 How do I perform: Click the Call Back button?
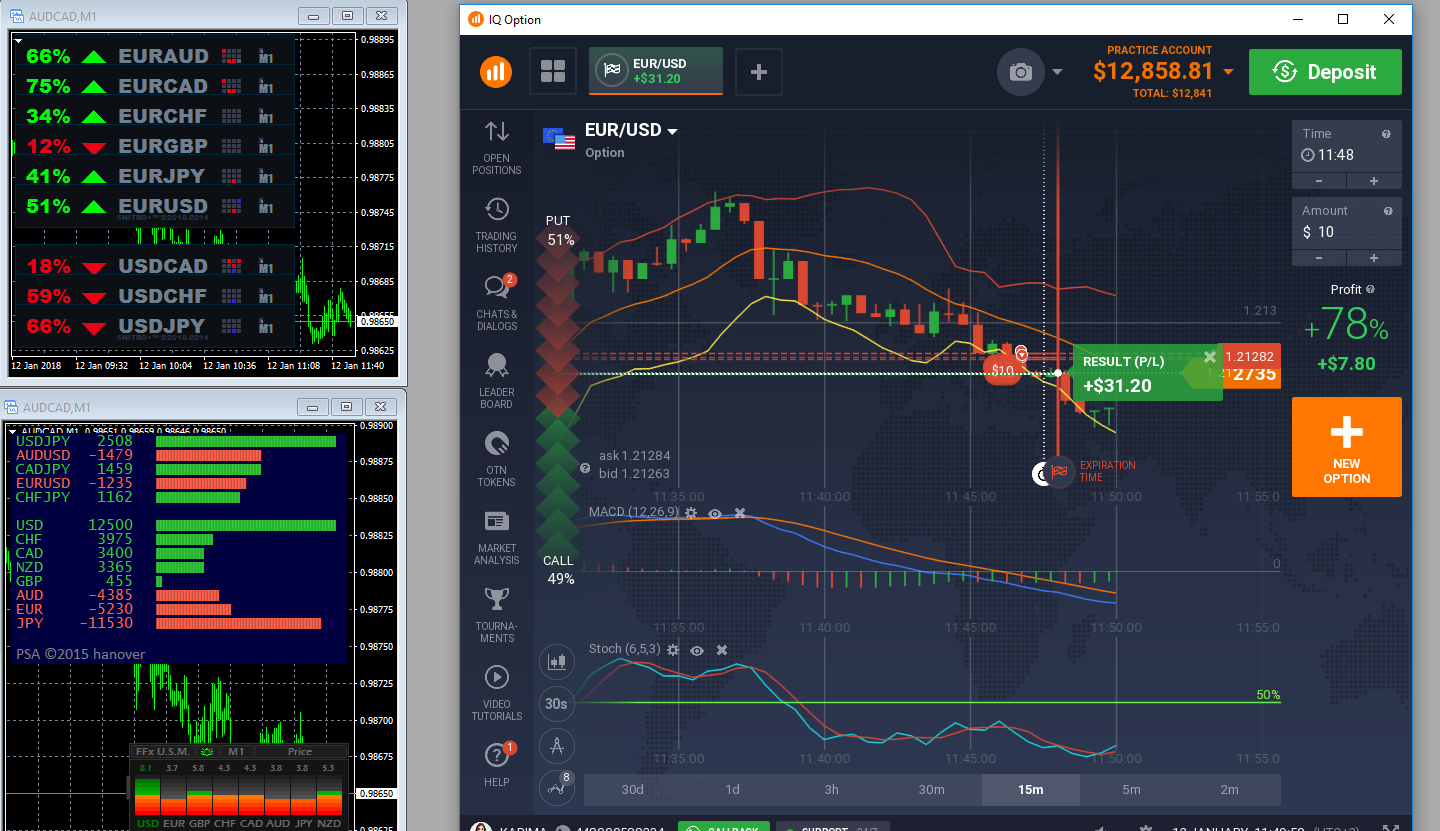coord(722,827)
